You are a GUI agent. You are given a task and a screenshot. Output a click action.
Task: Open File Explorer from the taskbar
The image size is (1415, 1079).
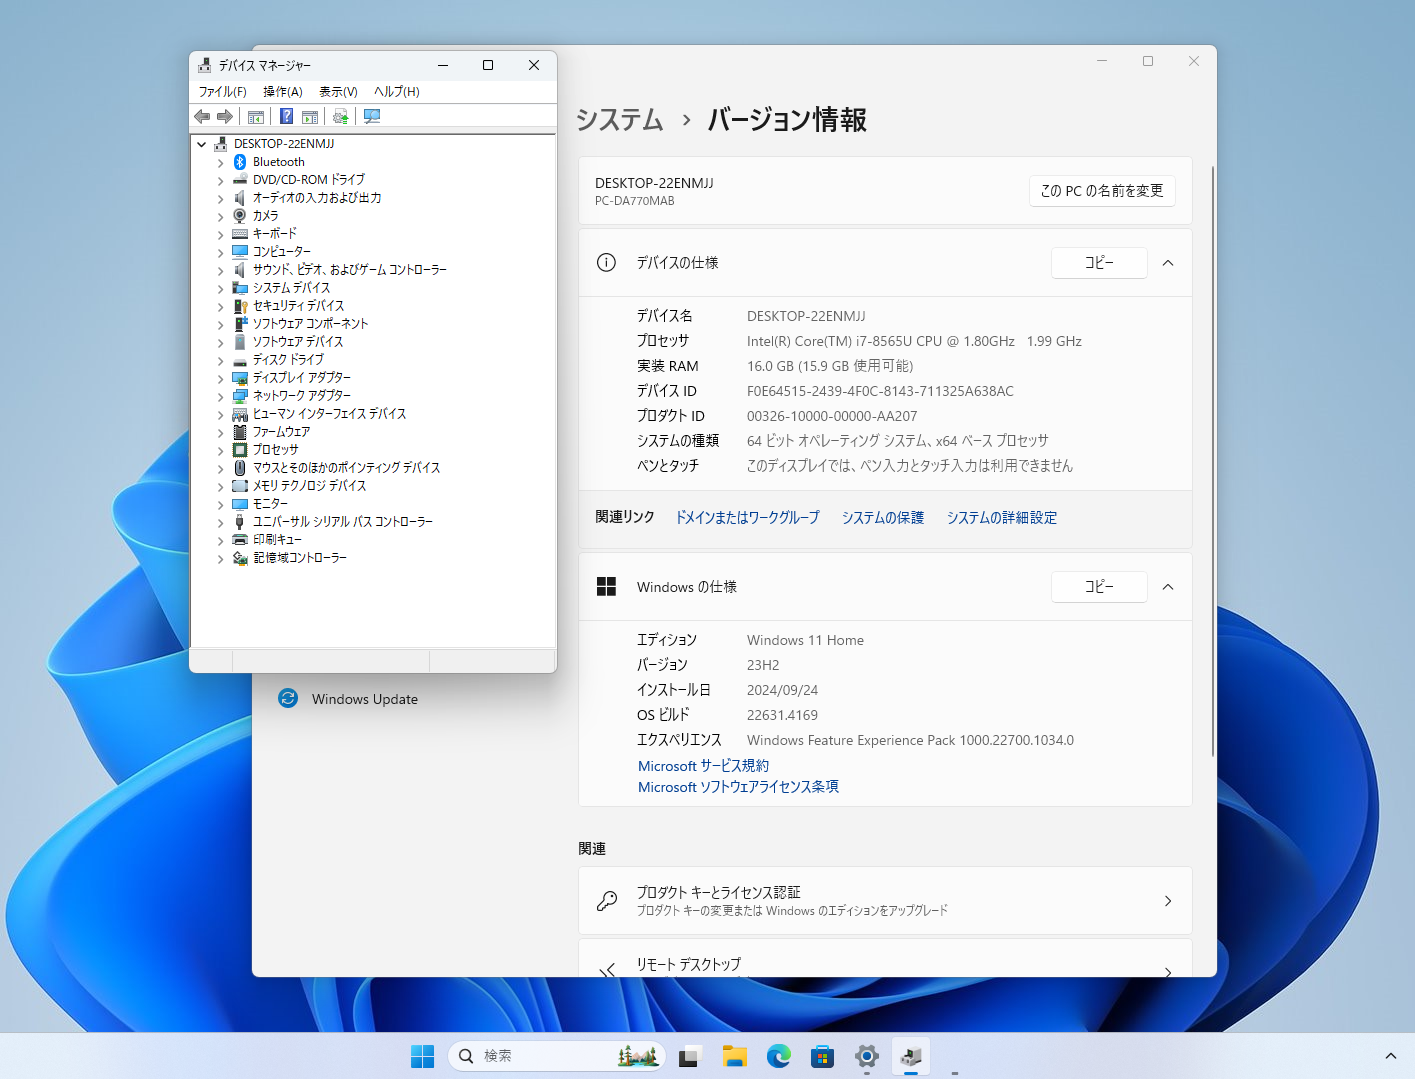[735, 1056]
